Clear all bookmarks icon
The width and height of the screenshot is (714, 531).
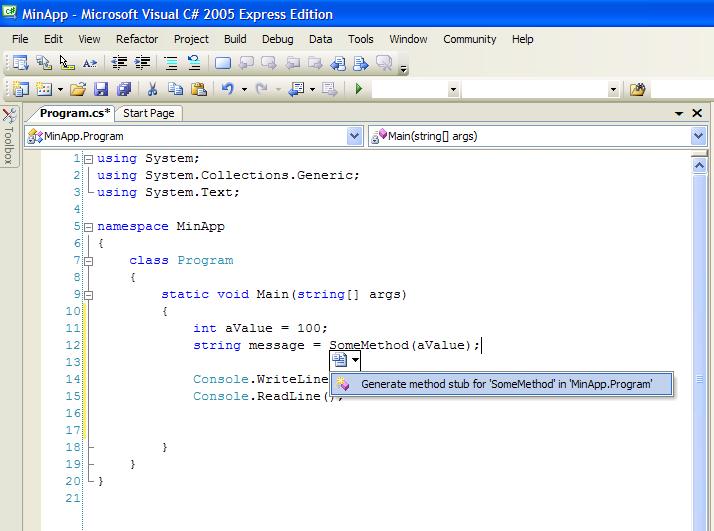point(384,62)
